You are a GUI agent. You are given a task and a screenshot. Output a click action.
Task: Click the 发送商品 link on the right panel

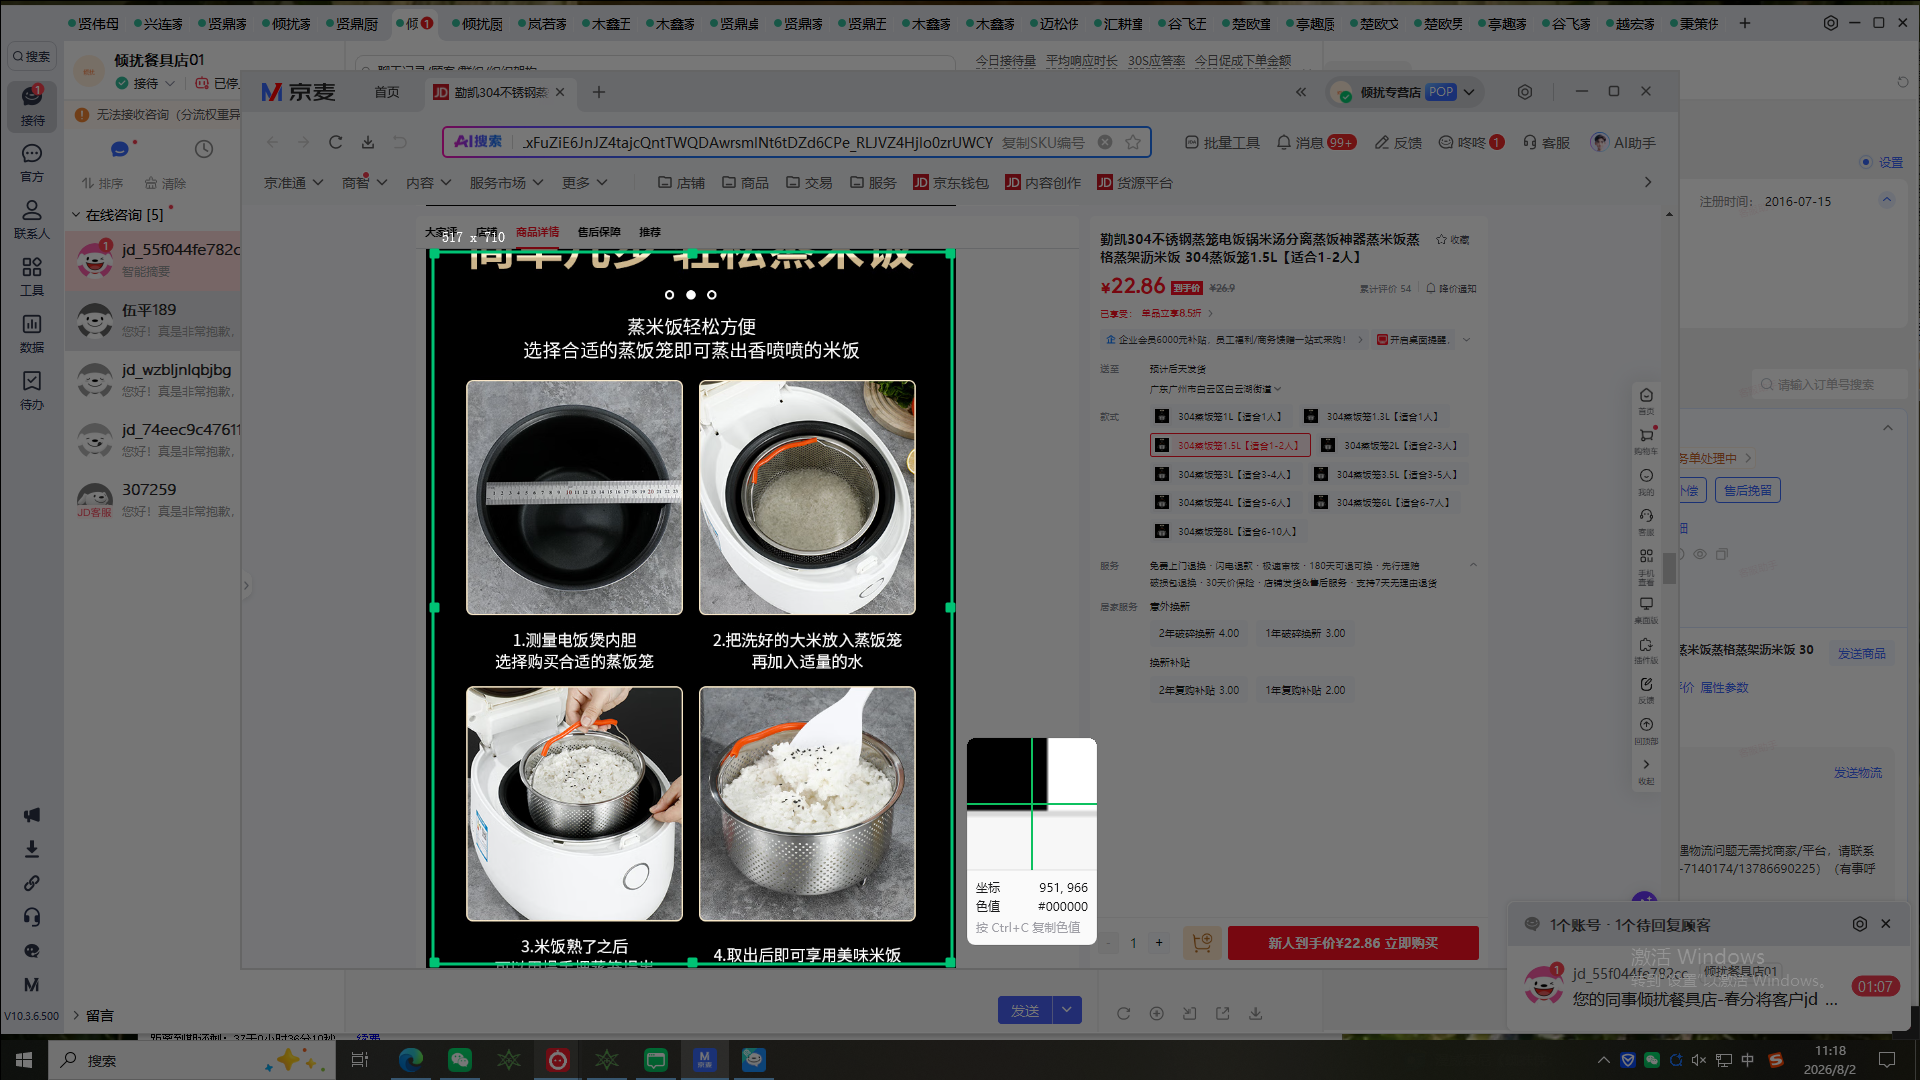tap(1861, 654)
